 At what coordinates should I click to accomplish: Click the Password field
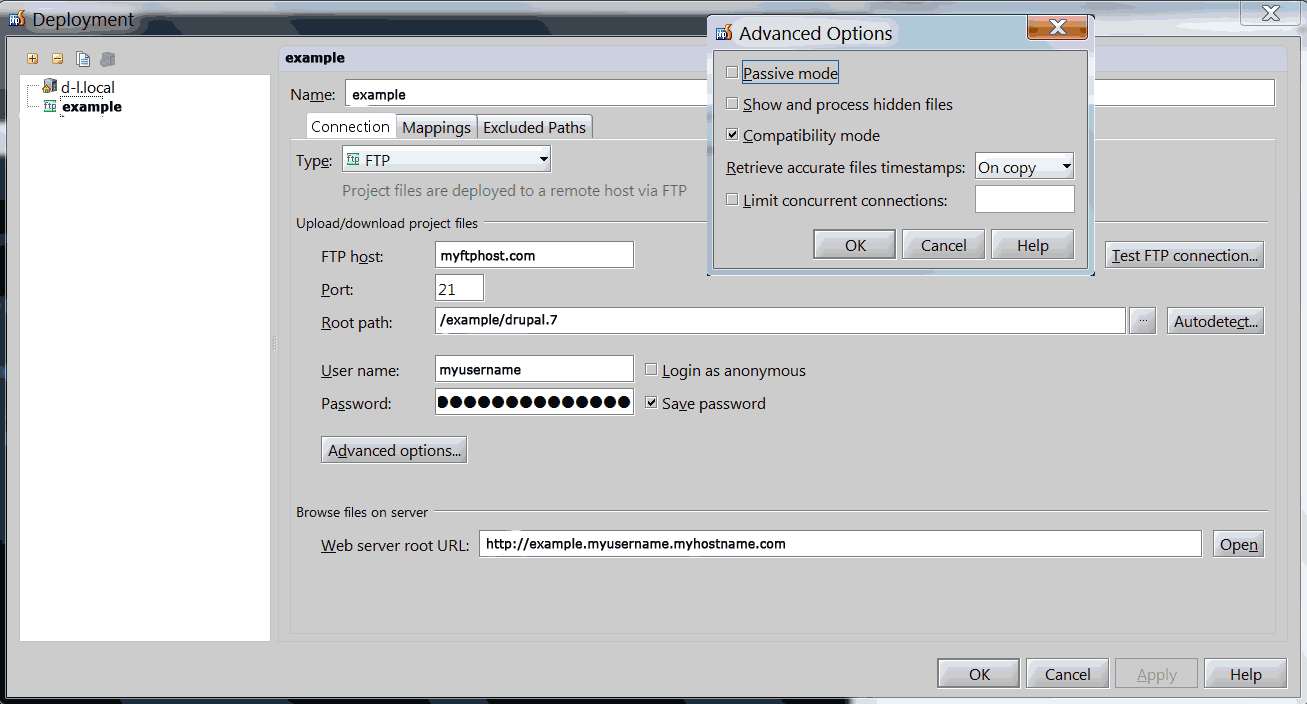coord(535,402)
